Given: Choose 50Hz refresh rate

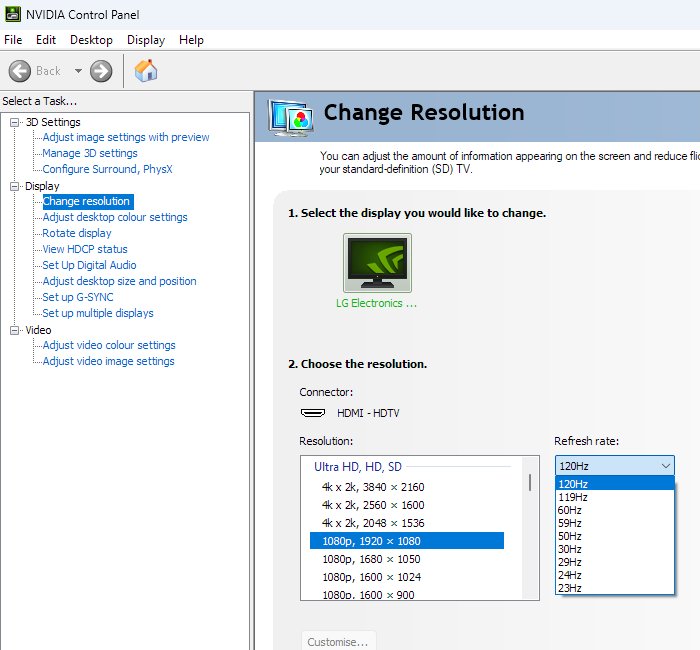Looking at the screenshot, I should click(615, 536).
